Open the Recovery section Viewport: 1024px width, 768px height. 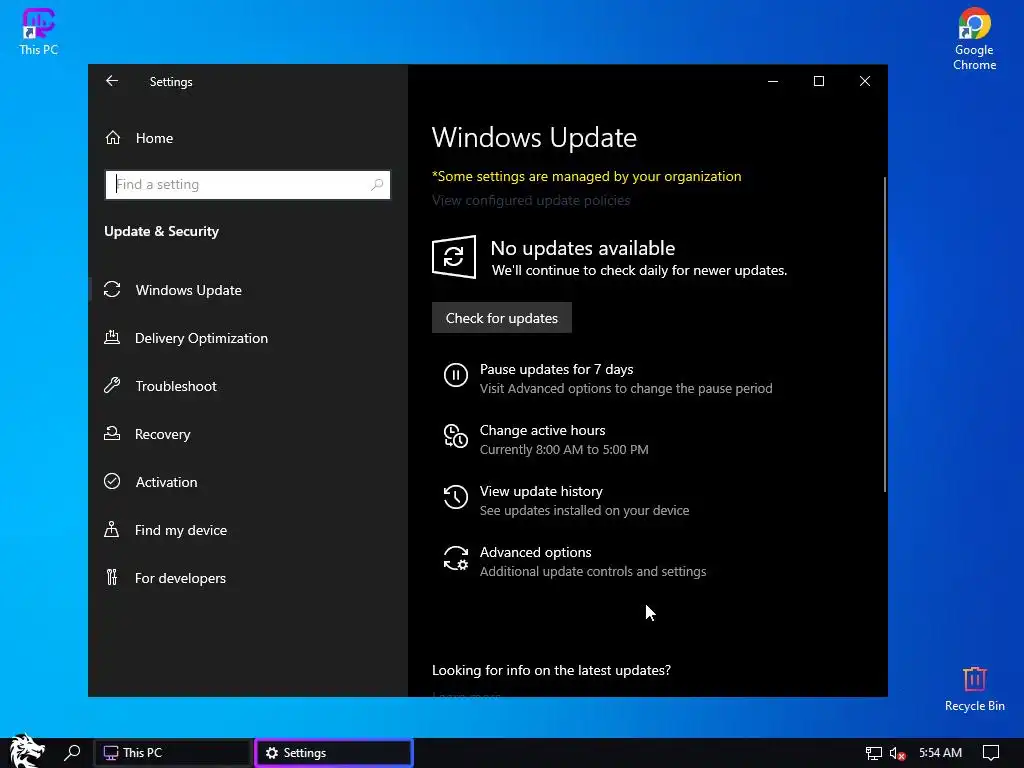(163, 434)
